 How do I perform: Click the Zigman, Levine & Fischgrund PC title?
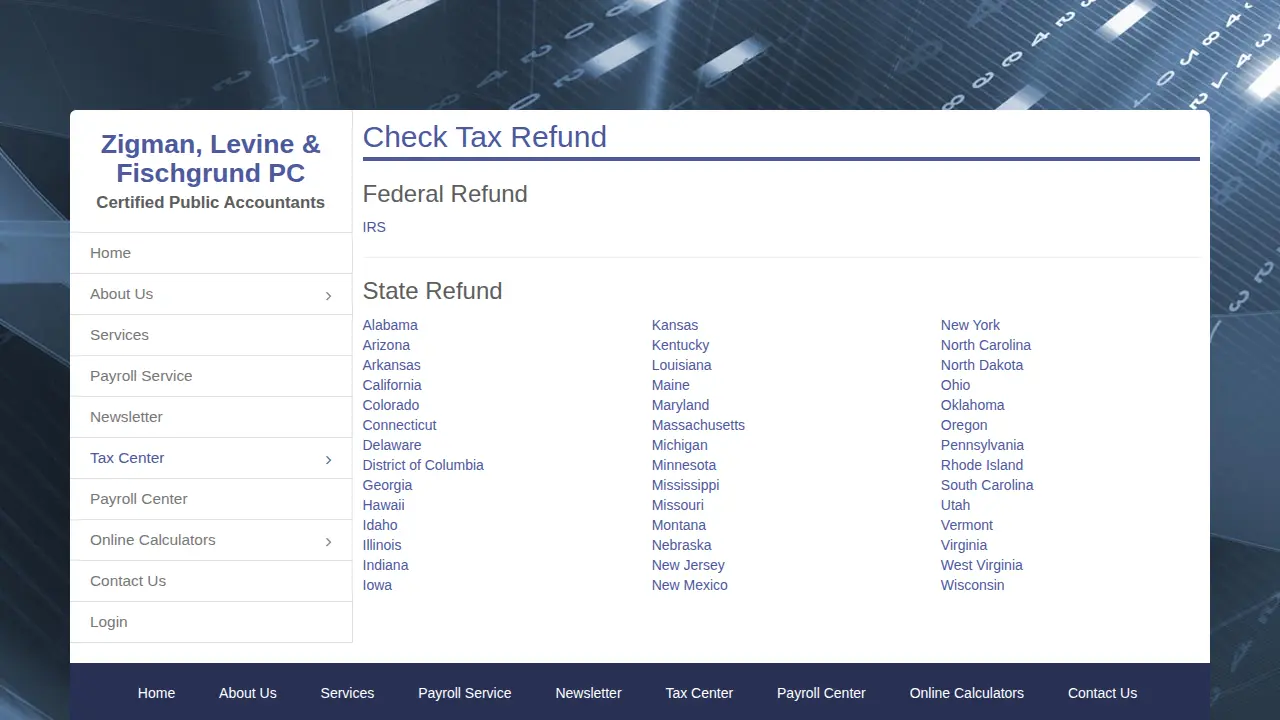click(211, 159)
